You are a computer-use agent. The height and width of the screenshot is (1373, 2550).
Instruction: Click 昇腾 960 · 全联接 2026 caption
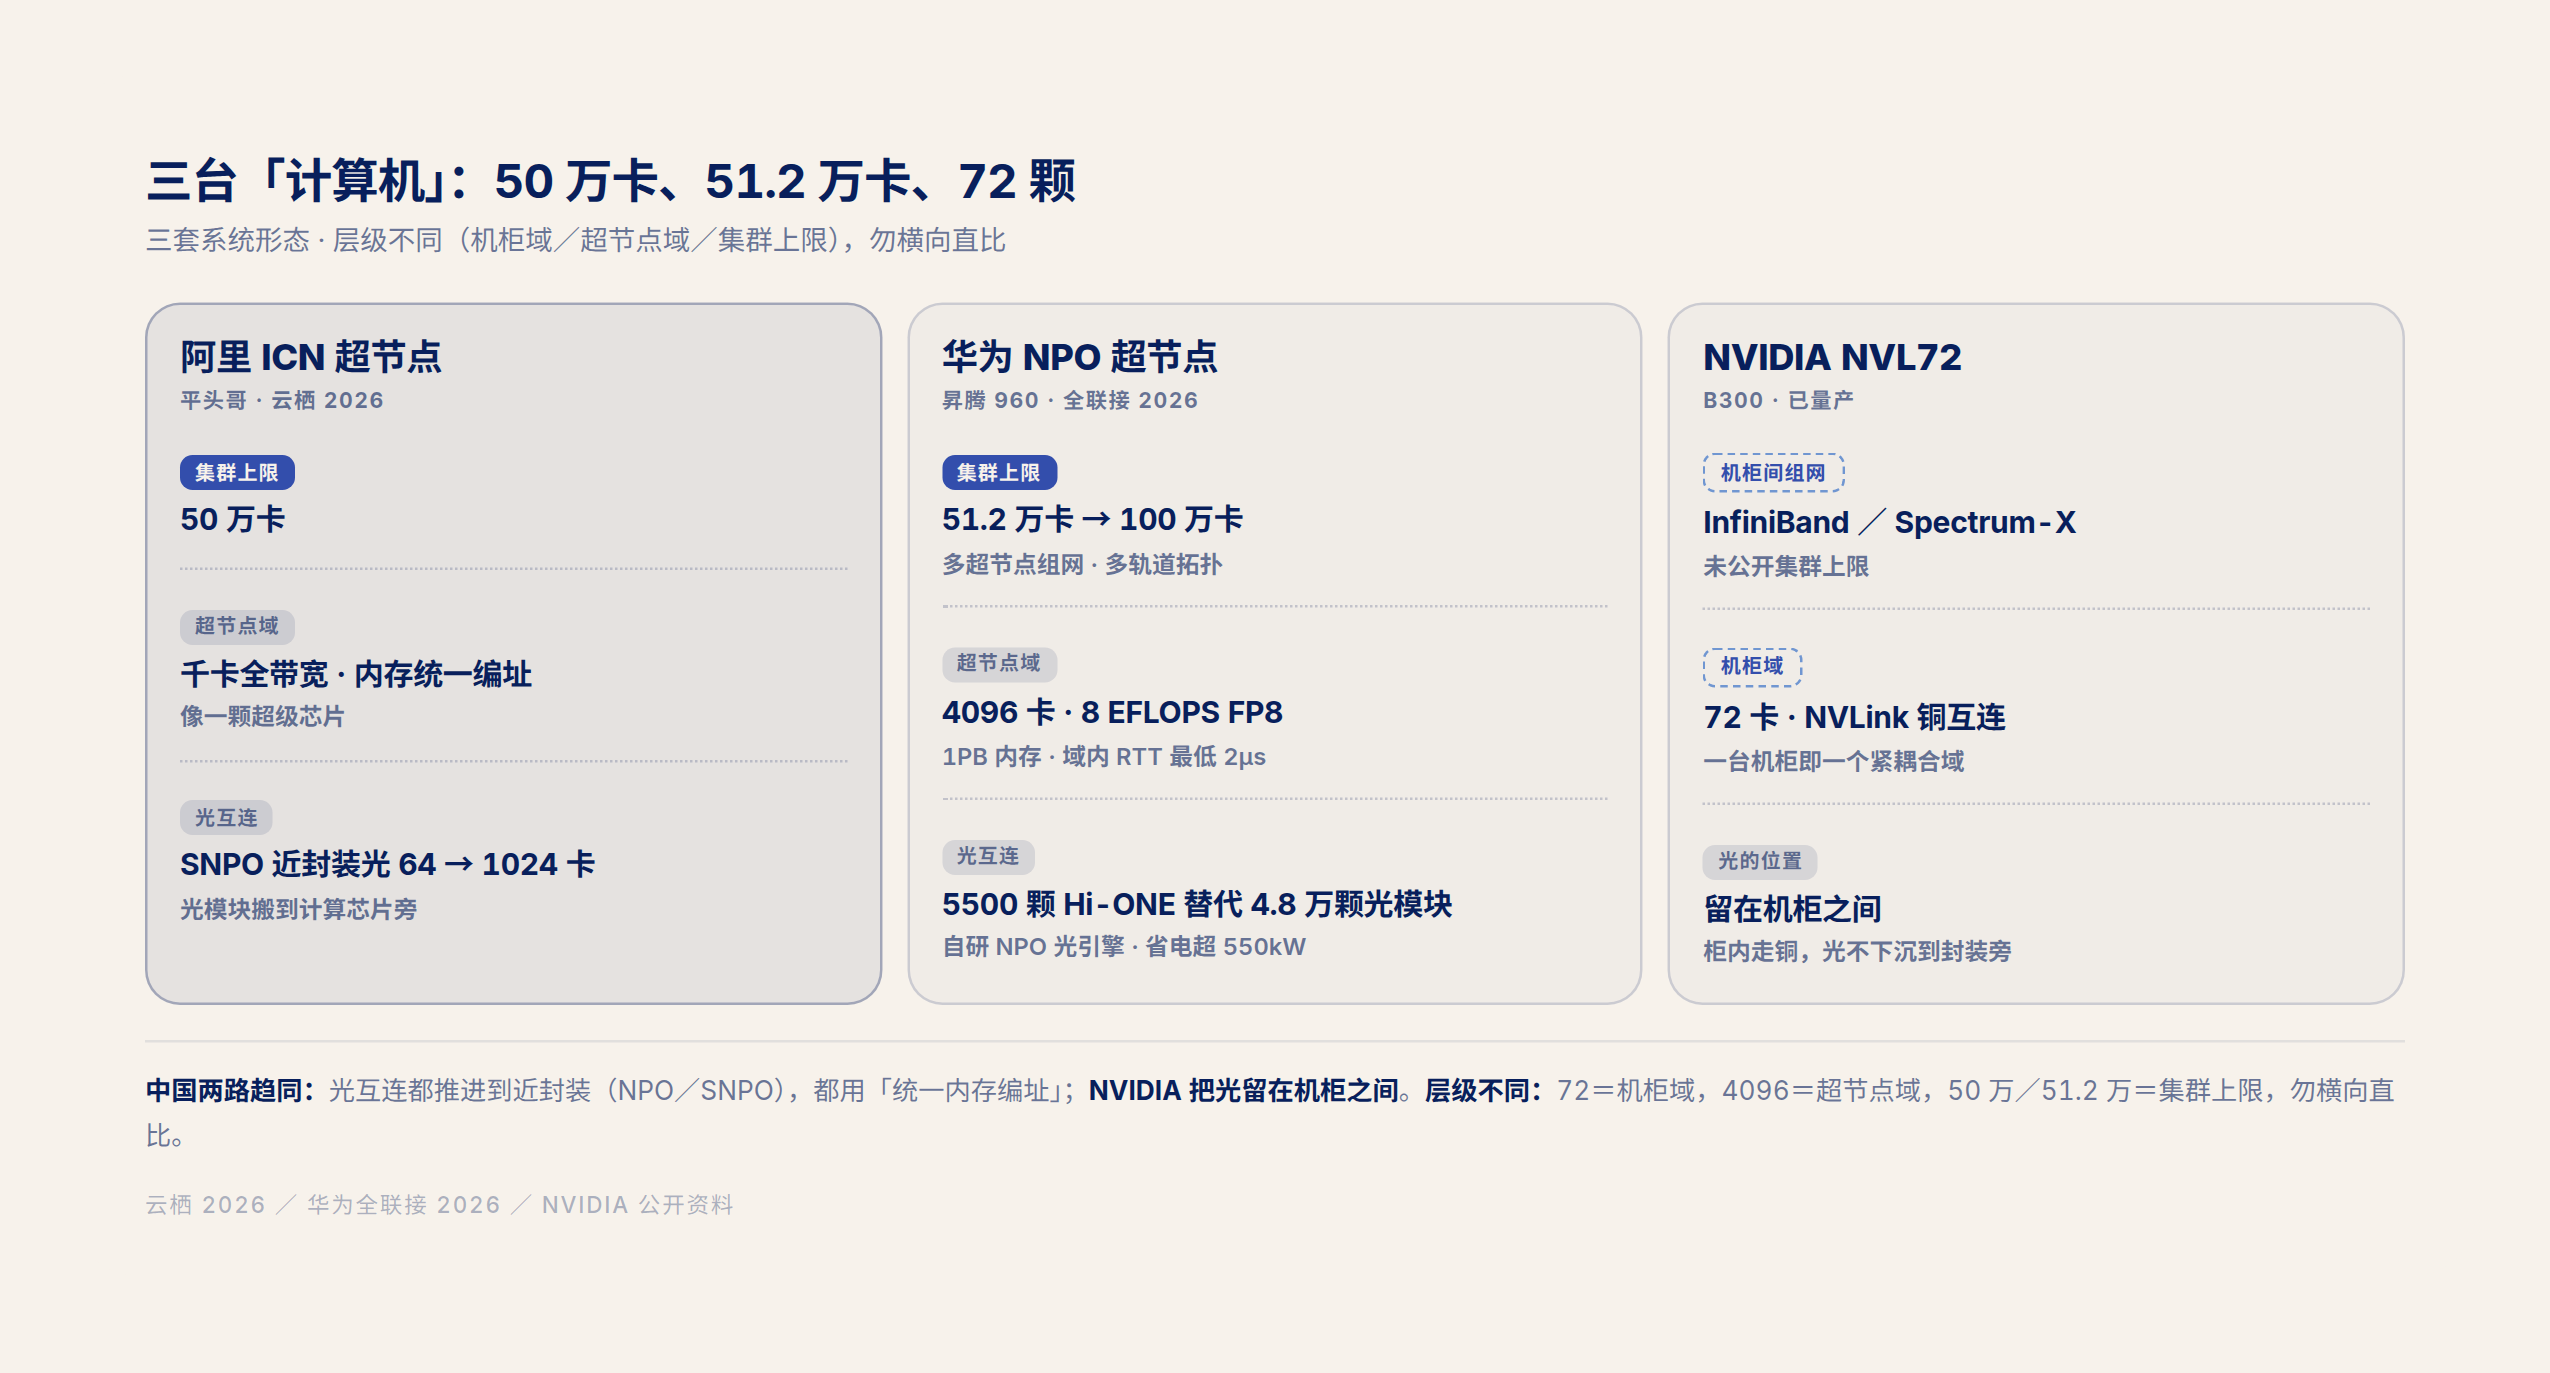point(1070,400)
